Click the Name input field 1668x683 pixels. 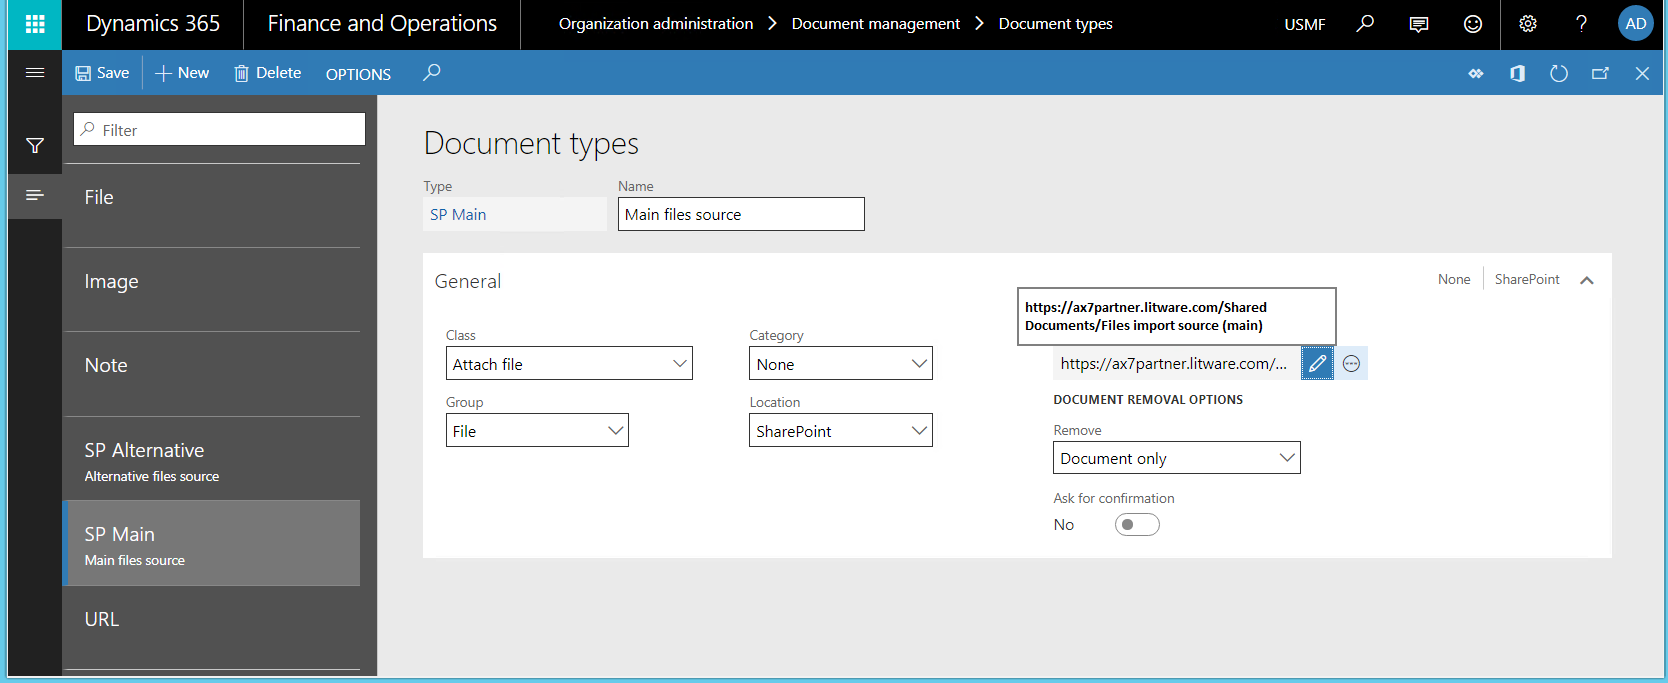[x=741, y=214]
